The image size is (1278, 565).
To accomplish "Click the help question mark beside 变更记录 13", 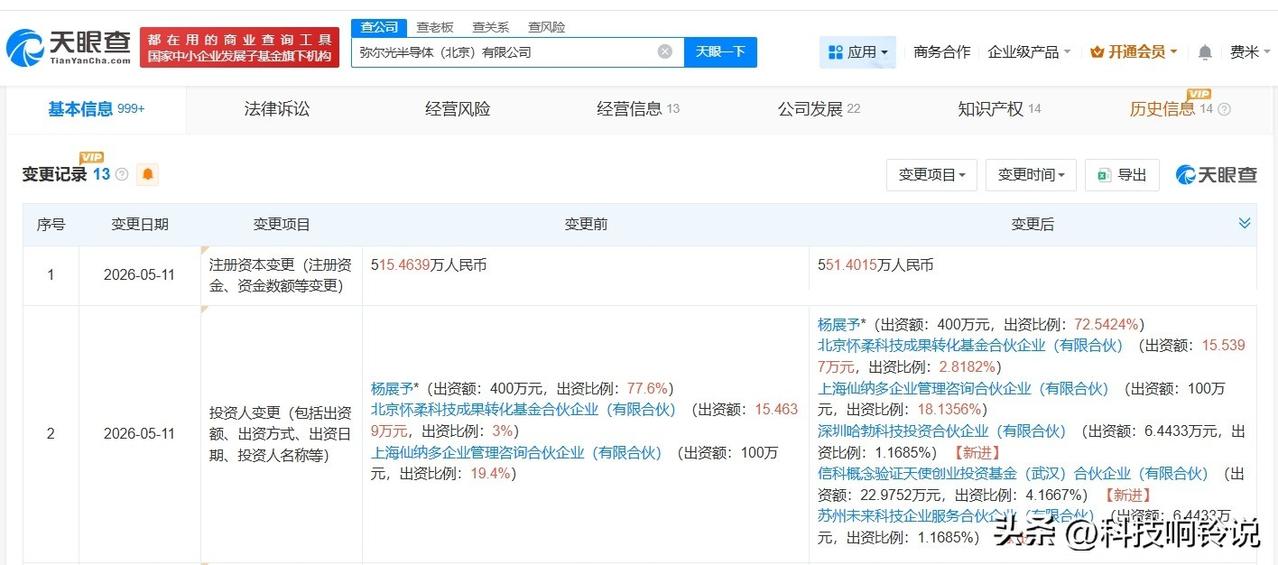I will pos(122,175).
